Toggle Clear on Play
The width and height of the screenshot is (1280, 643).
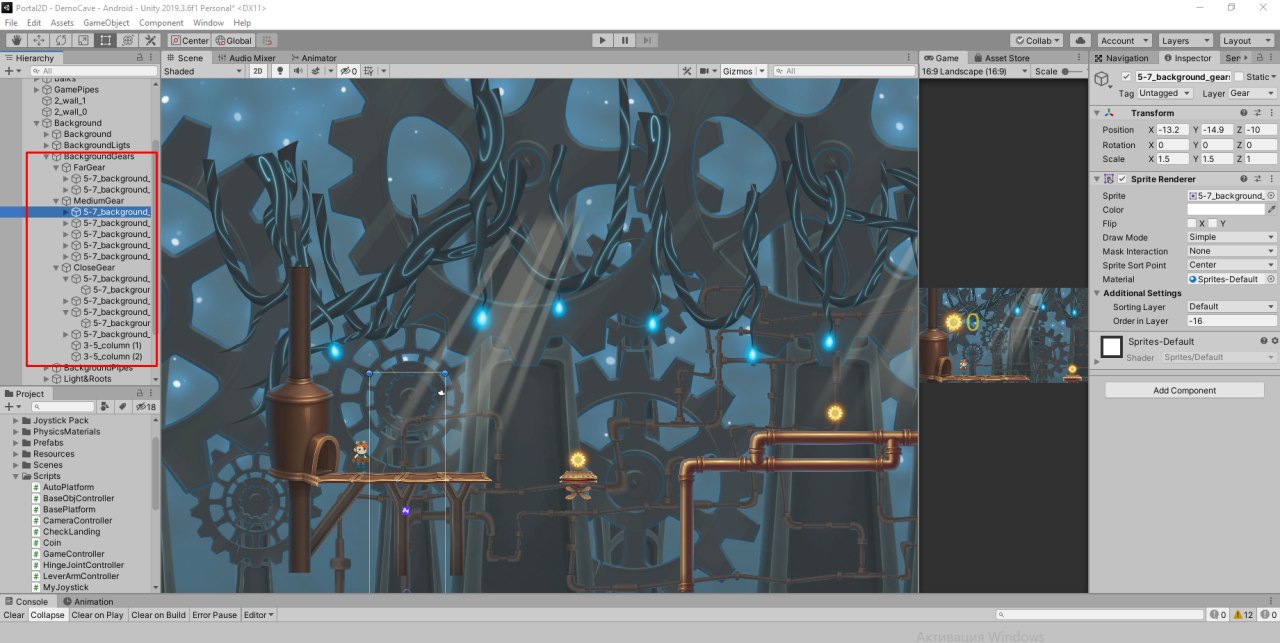97,615
